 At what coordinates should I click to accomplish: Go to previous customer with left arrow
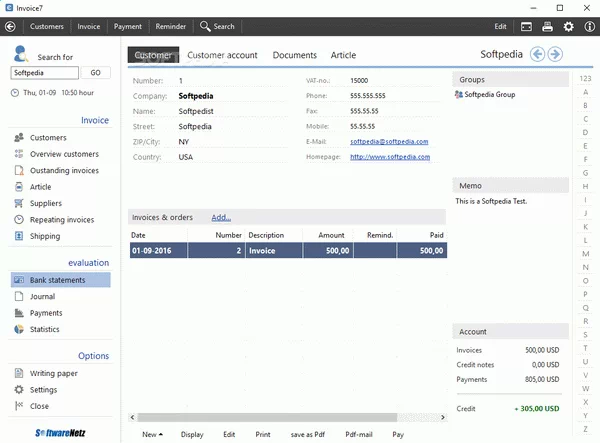point(537,55)
